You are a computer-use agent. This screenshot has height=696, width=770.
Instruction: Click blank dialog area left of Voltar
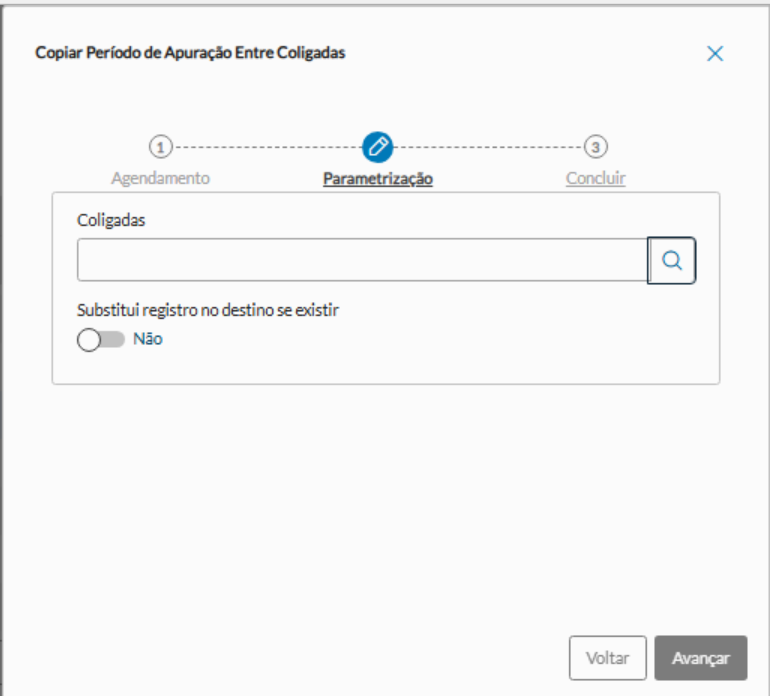click(x=300, y=658)
